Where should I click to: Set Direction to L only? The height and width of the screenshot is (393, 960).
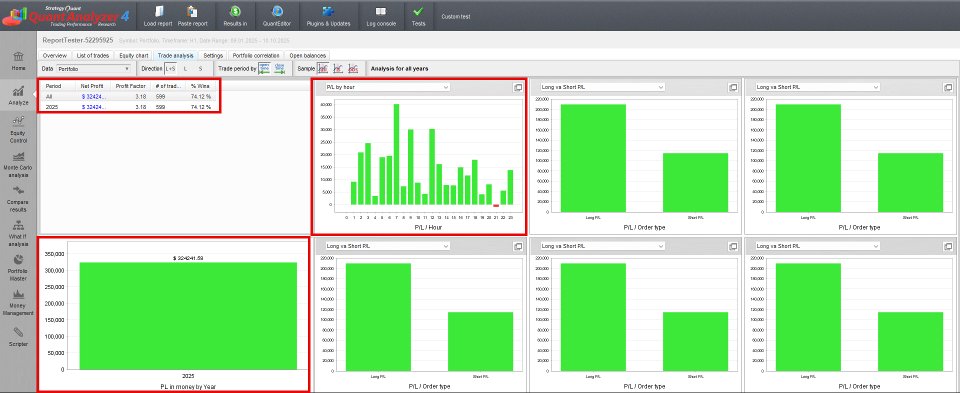point(186,69)
